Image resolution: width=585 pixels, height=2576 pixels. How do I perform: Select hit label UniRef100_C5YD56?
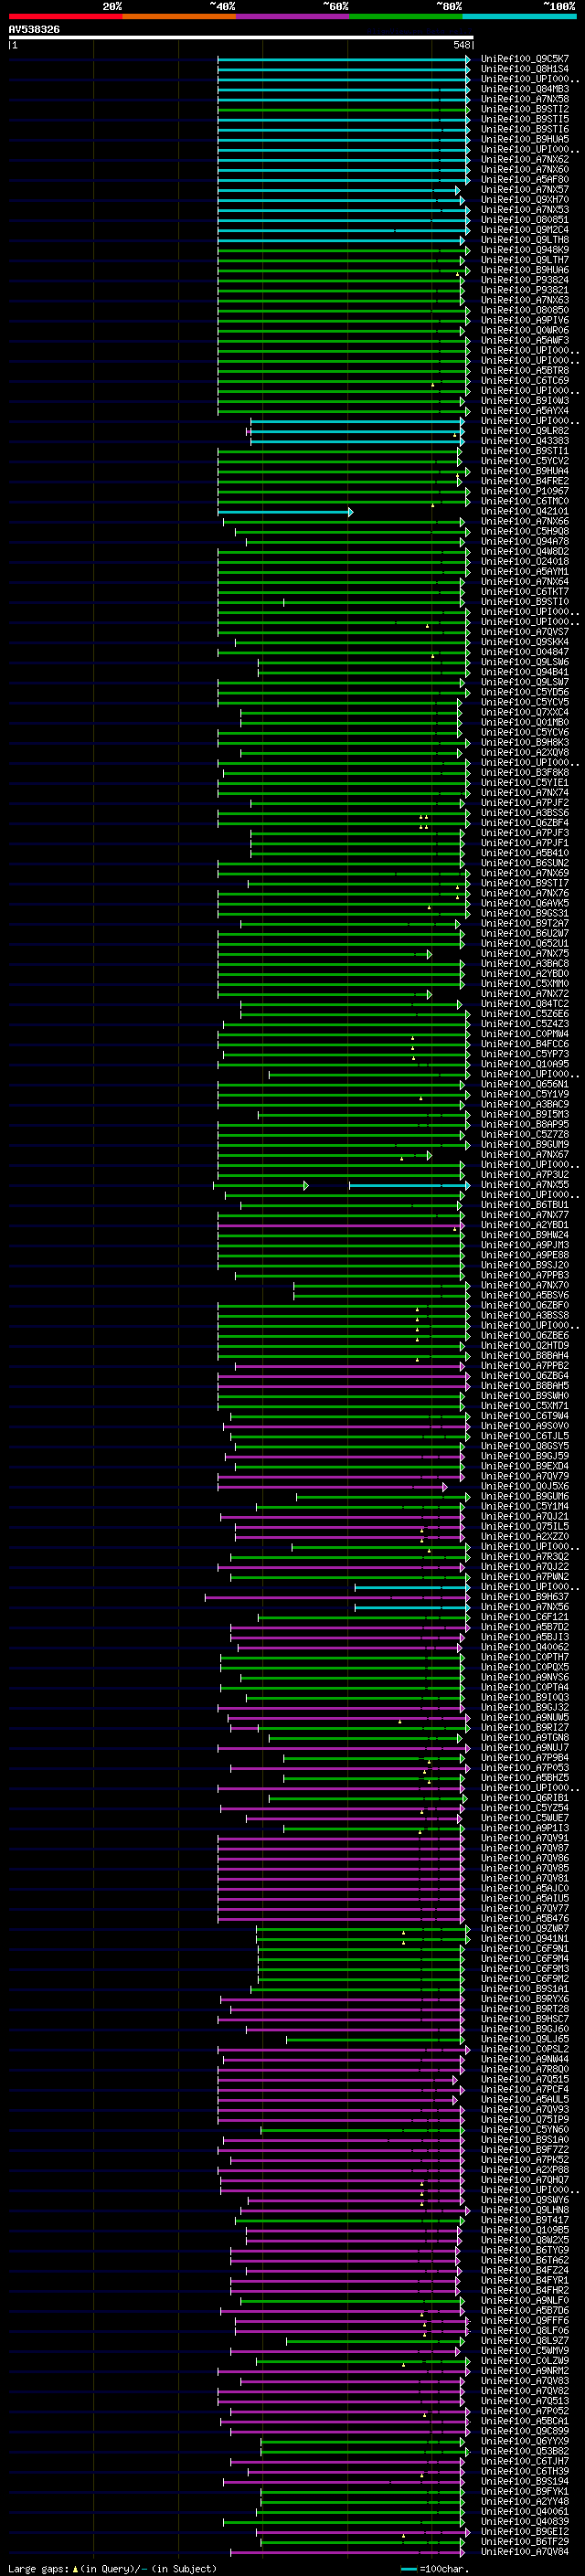click(x=525, y=692)
